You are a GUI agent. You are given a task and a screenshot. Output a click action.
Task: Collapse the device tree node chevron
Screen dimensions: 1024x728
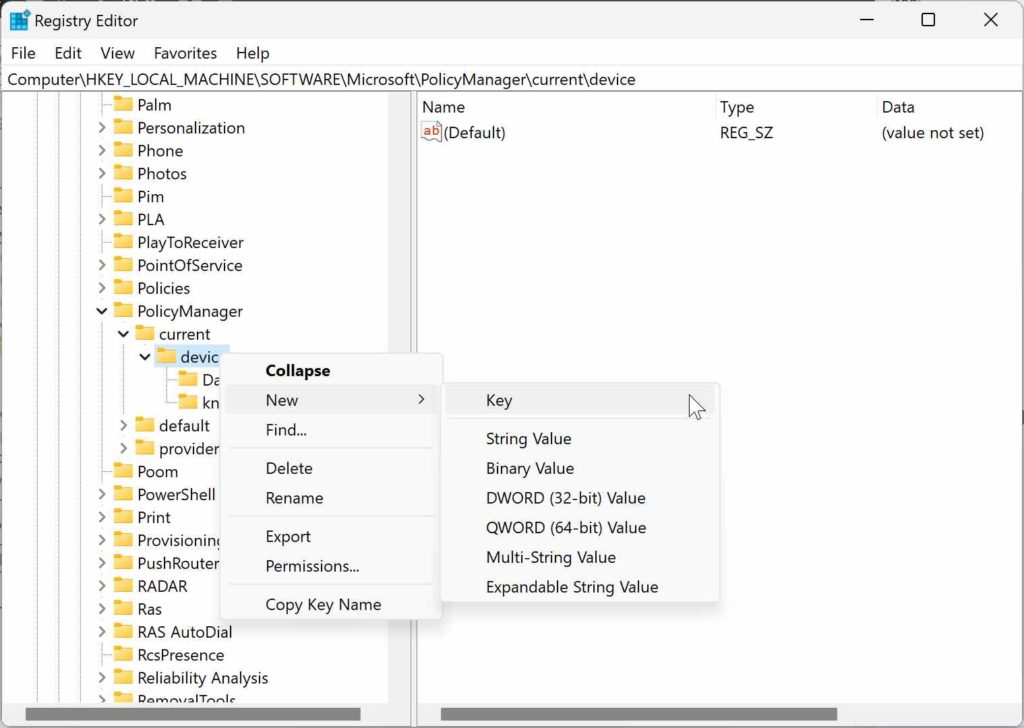point(145,356)
